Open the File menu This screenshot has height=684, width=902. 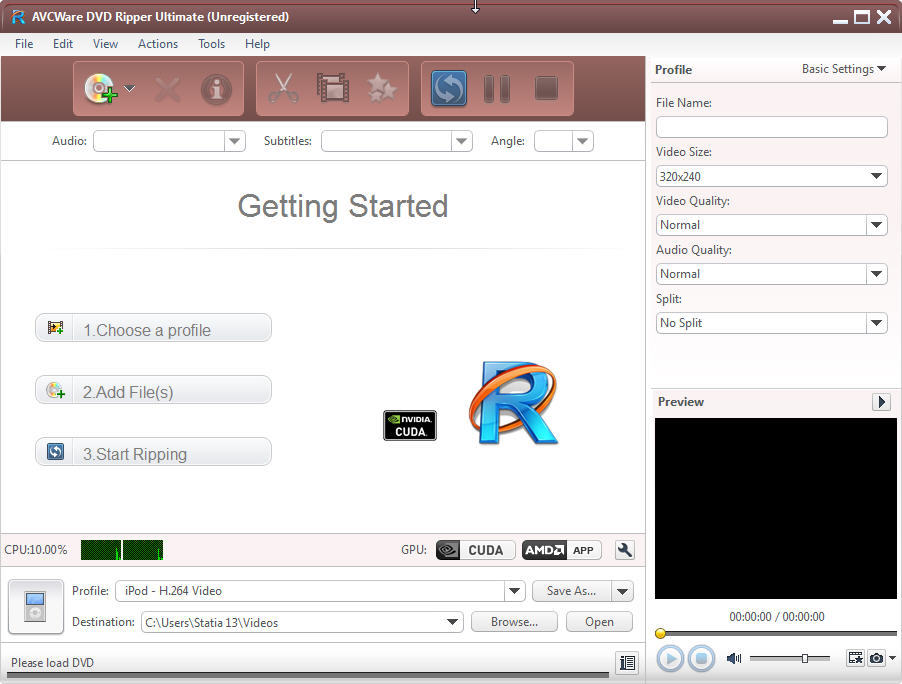[x=24, y=44]
